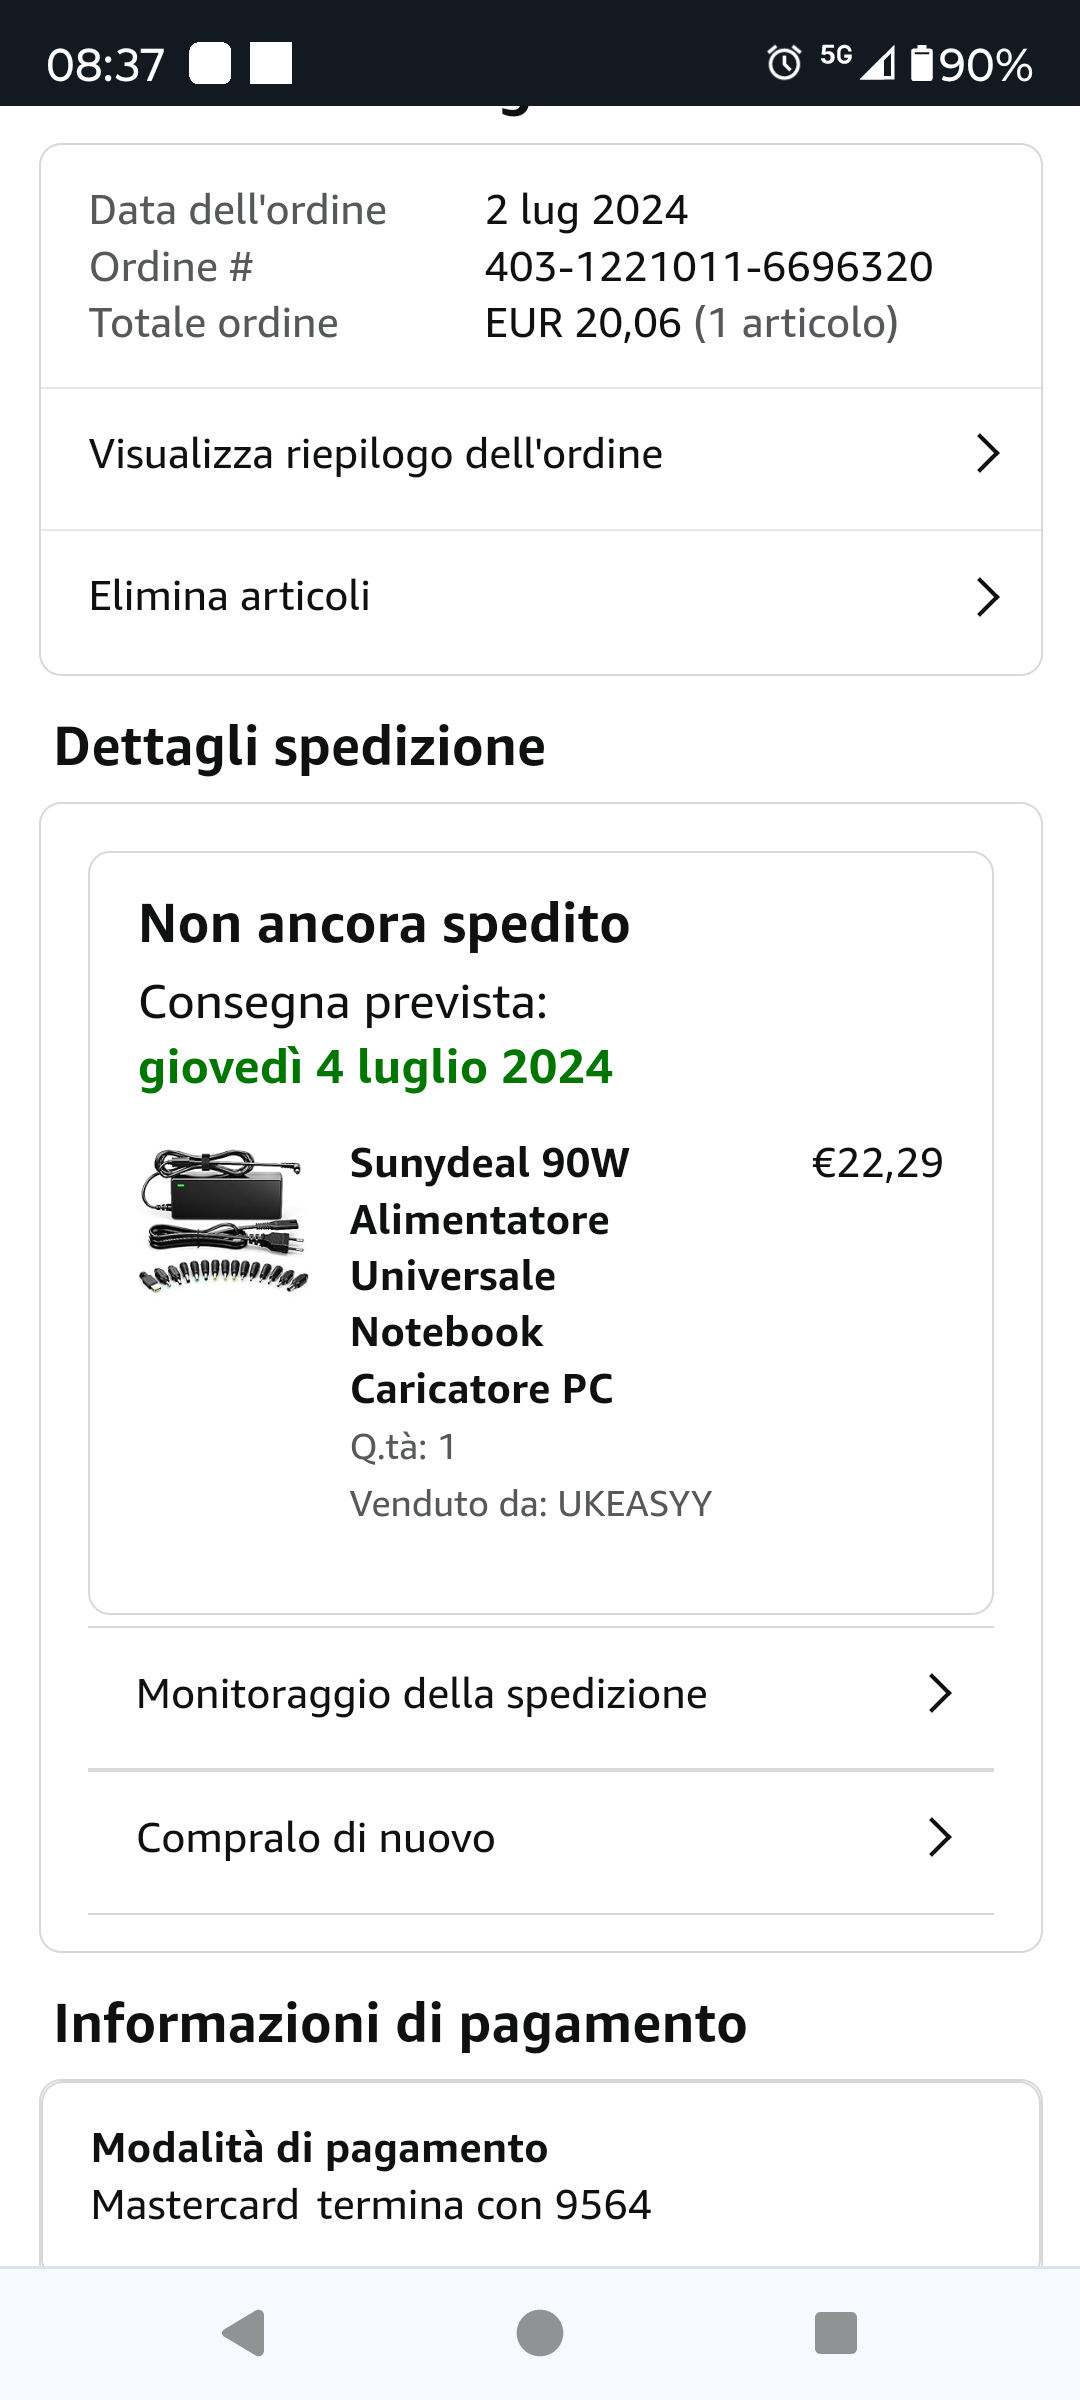Tap the chevron next to Elimina articoli
This screenshot has height=2400, width=1080.
(987, 597)
